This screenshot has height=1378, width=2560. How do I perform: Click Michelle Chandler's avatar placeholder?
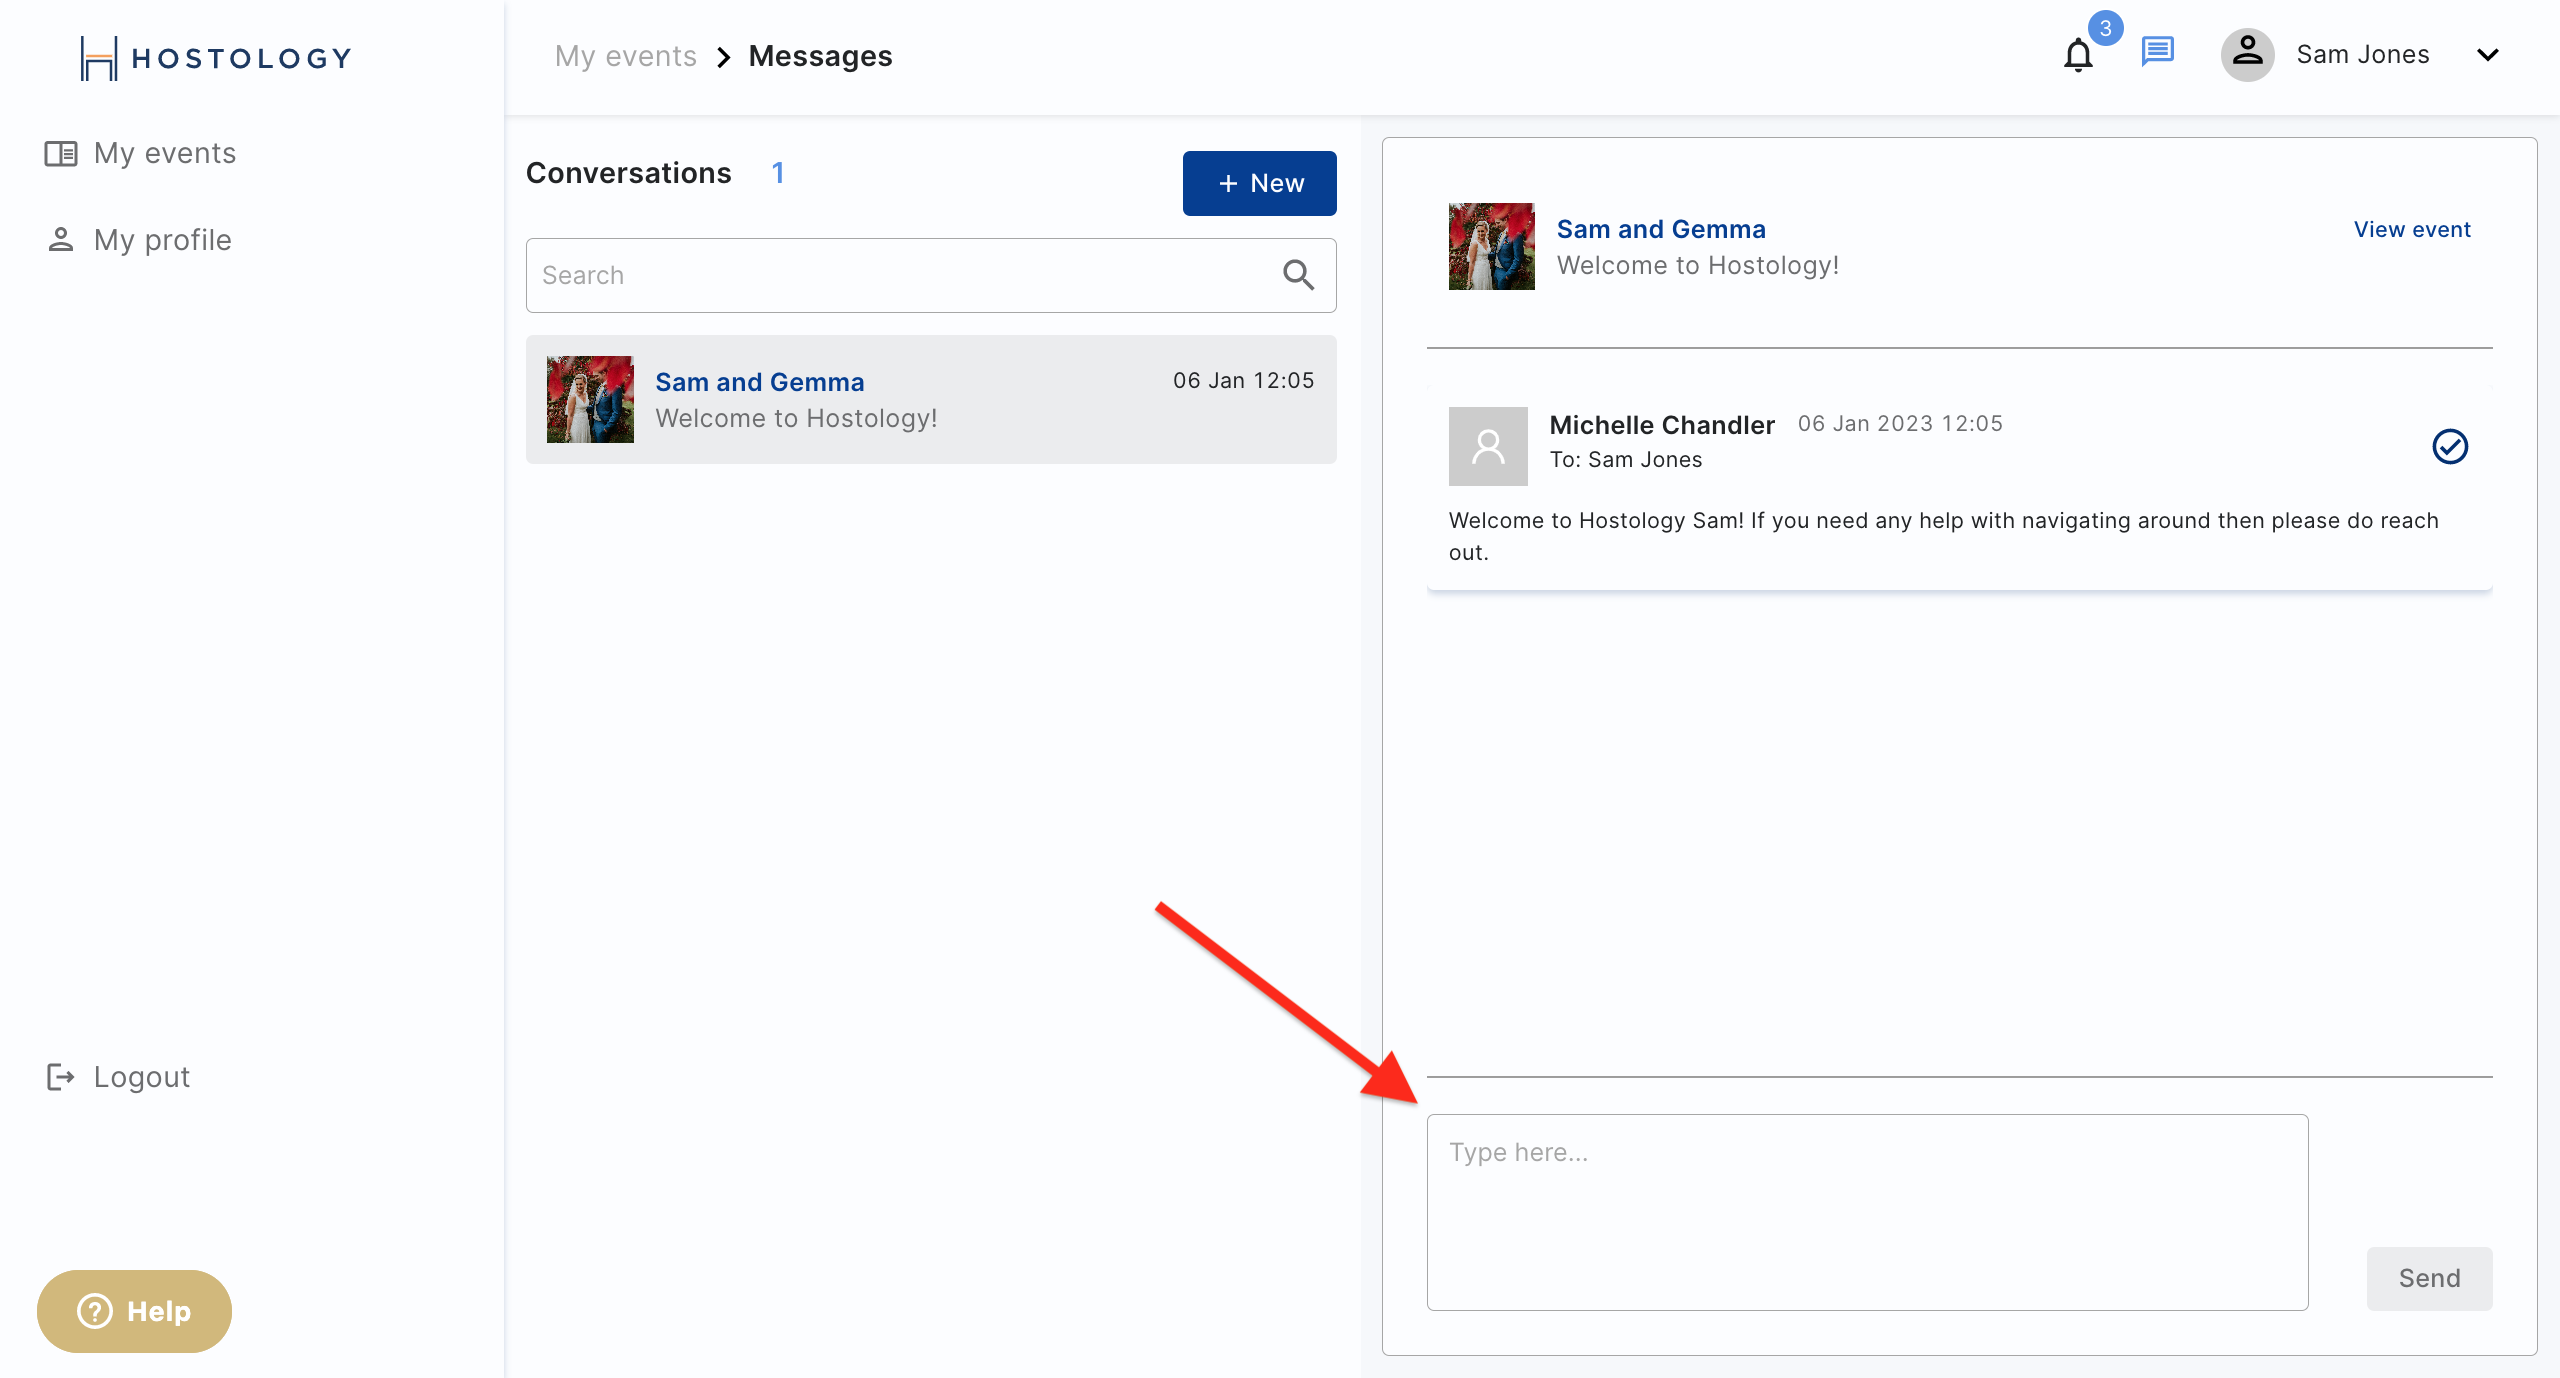click(x=1488, y=446)
